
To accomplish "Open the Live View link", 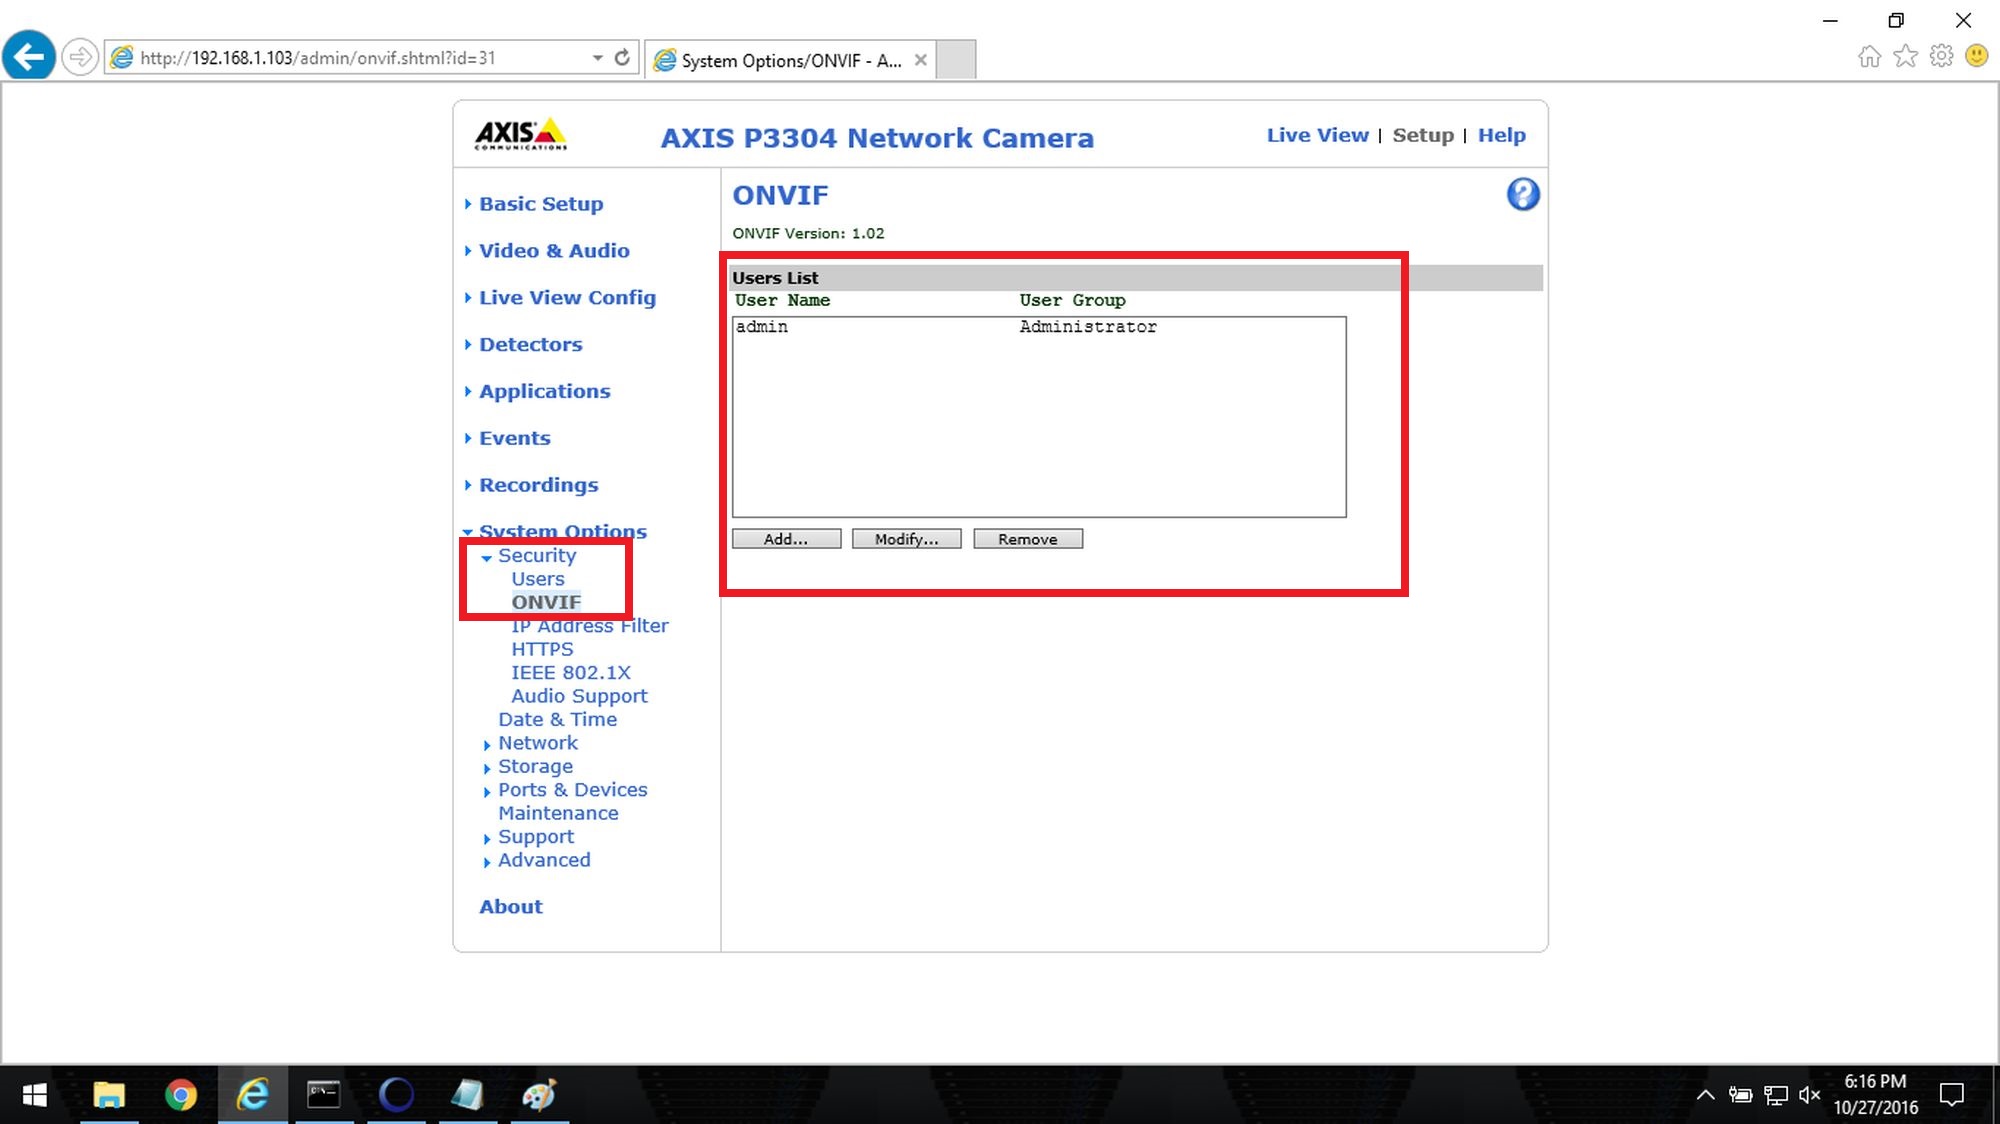I will pos(1316,135).
